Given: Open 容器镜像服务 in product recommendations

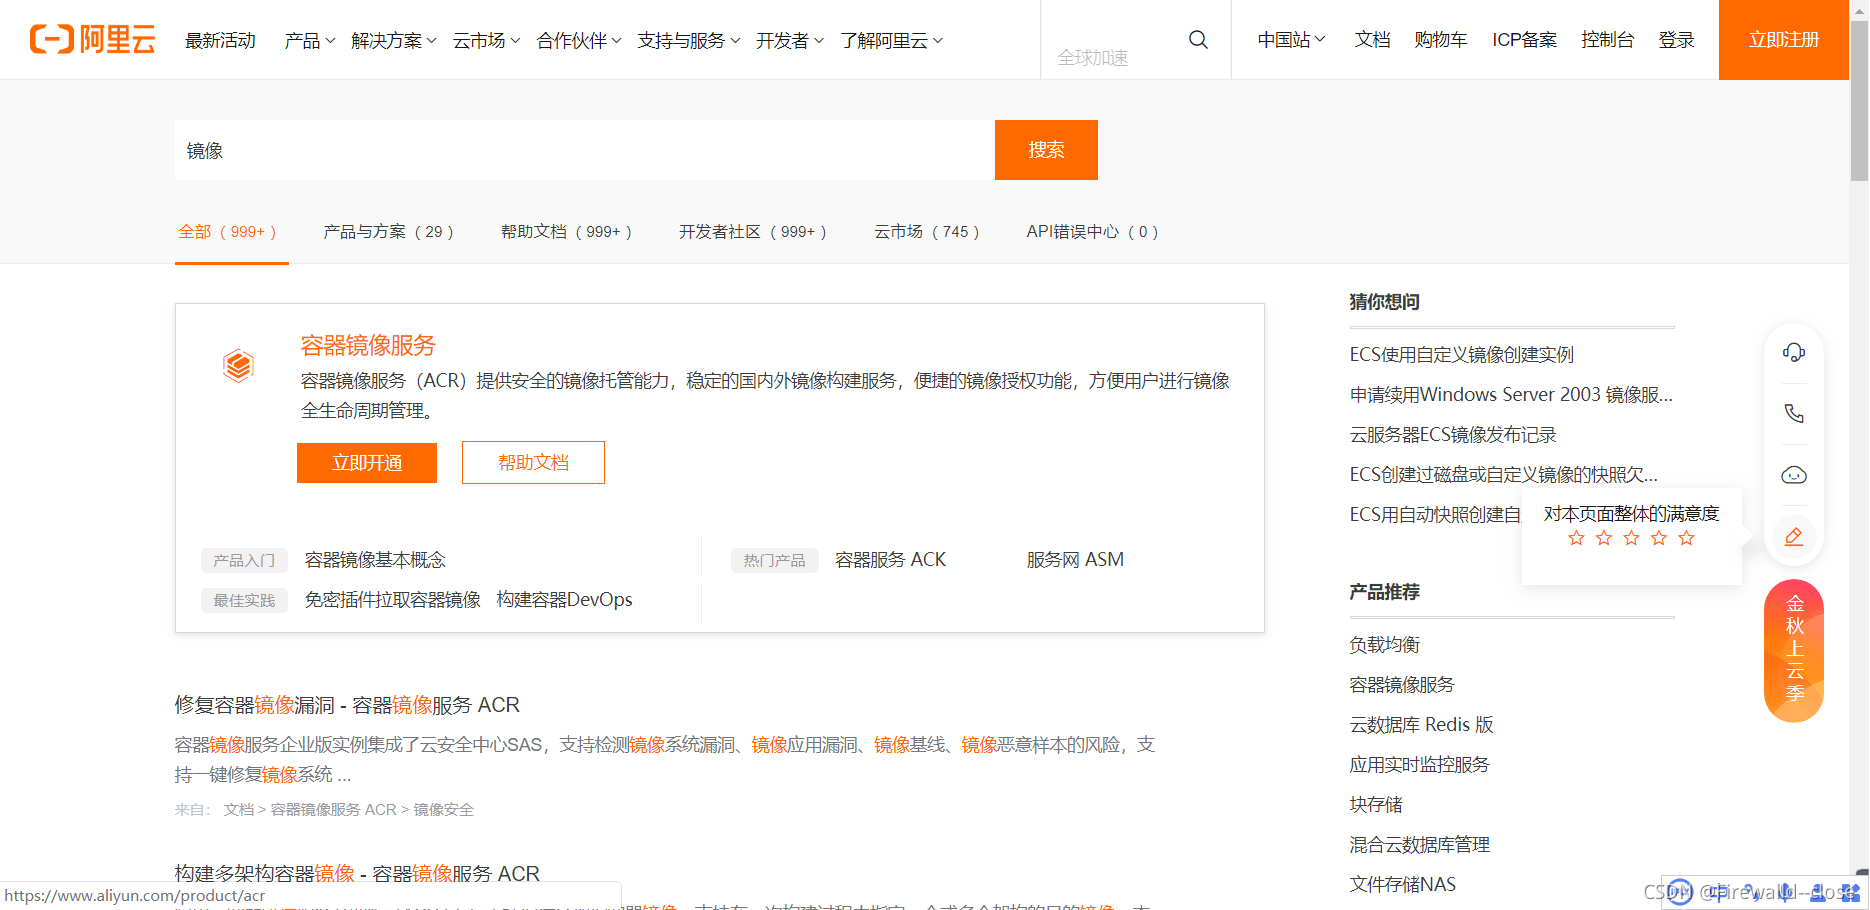Looking at the screenshot, I should 1402,685.
